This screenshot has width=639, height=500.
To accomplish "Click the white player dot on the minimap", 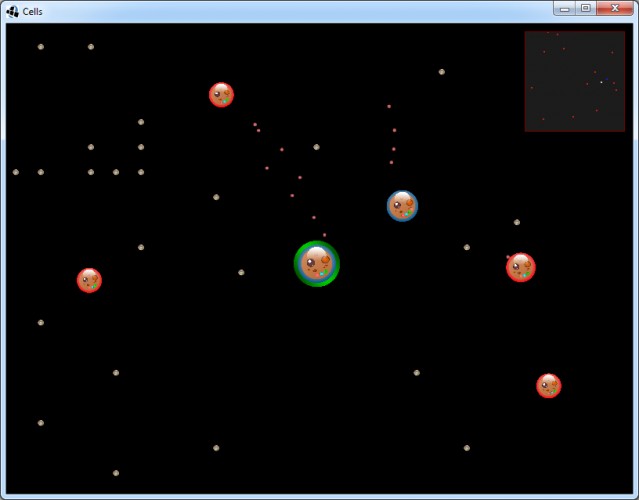I will 601,82.
